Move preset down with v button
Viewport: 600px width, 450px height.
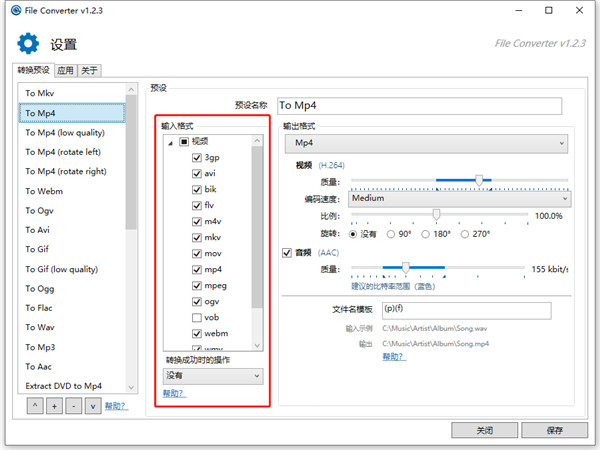(x=93, y=406)
